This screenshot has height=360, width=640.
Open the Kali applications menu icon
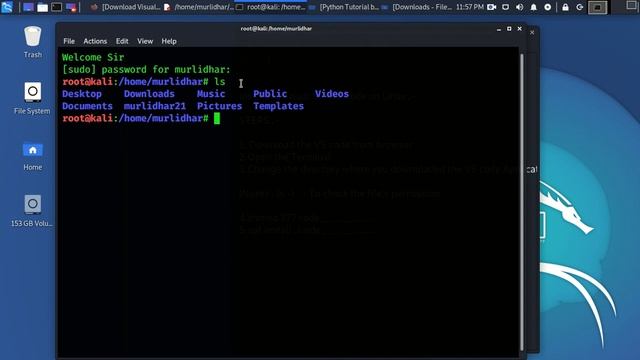(x=7, y=7)
